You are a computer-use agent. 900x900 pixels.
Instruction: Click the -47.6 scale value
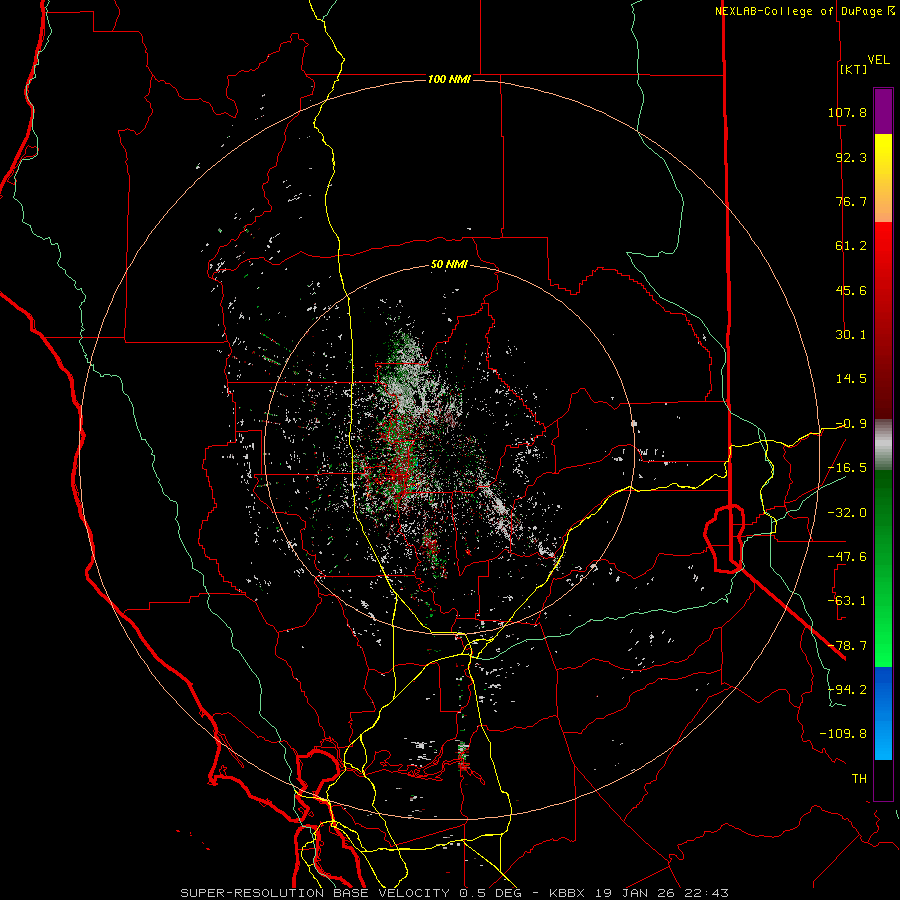click(847, 557)
